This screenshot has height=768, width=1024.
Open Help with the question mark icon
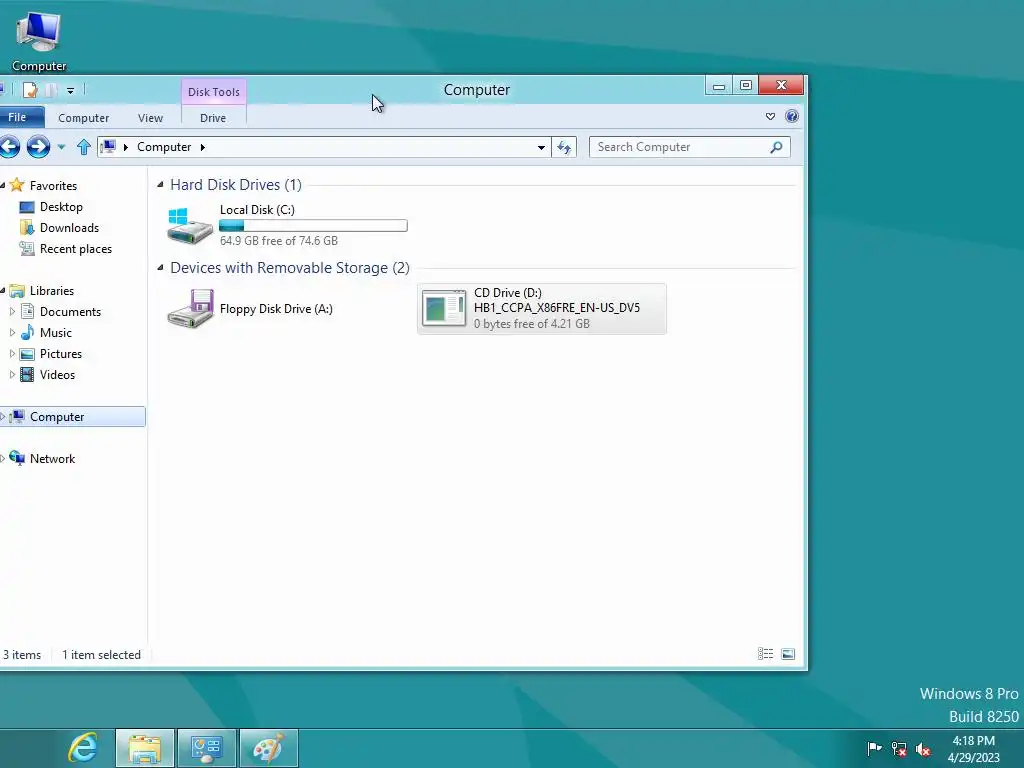pos(792,116)
